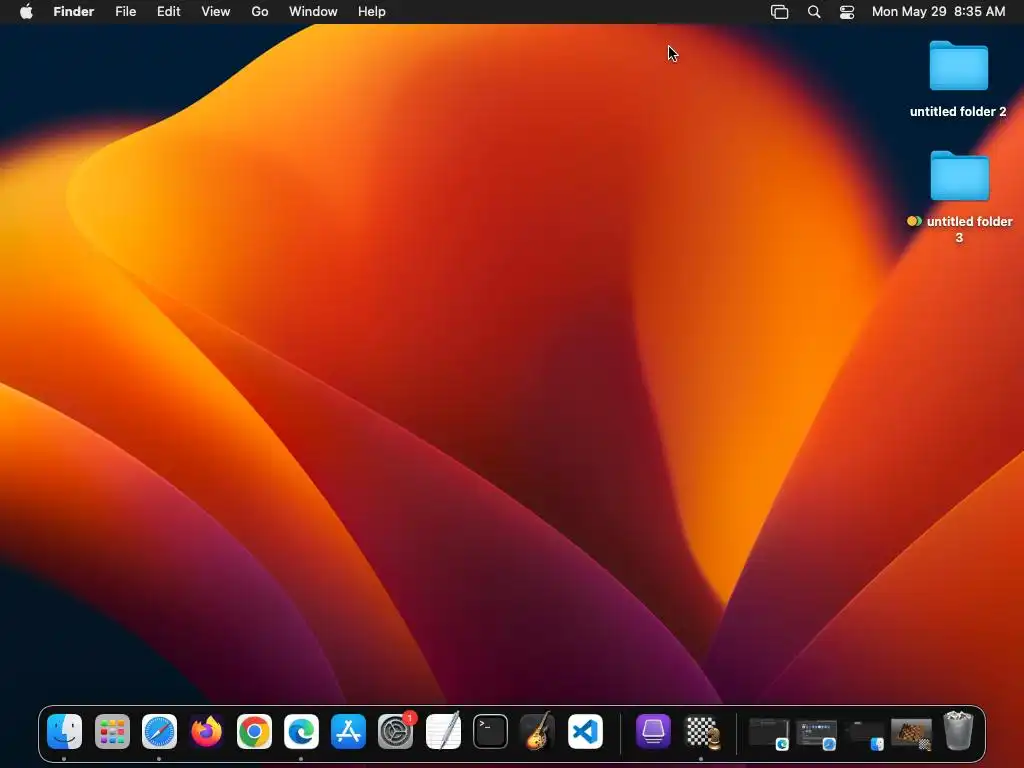
Task: Open the Edit menu
Action: pyautogui.click(x=168, y=12)
